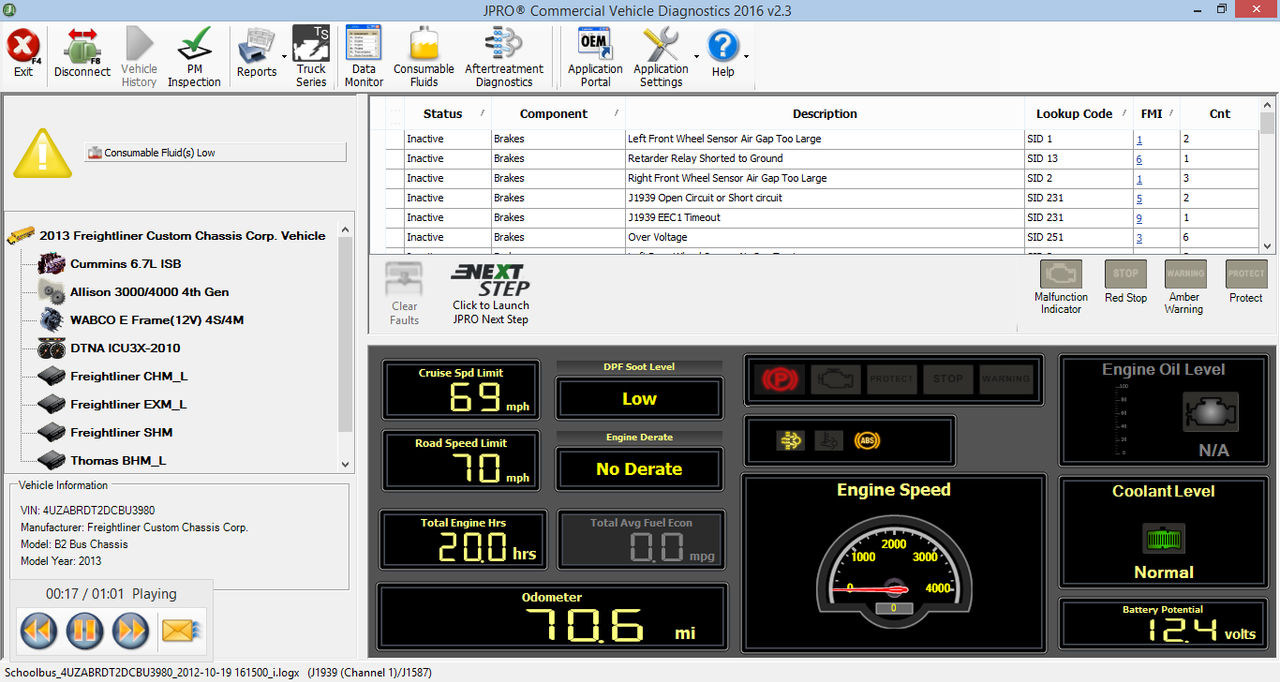
Task: Select Allison 3000/4000 4th Gen transmission
Action: pos(149,292)
